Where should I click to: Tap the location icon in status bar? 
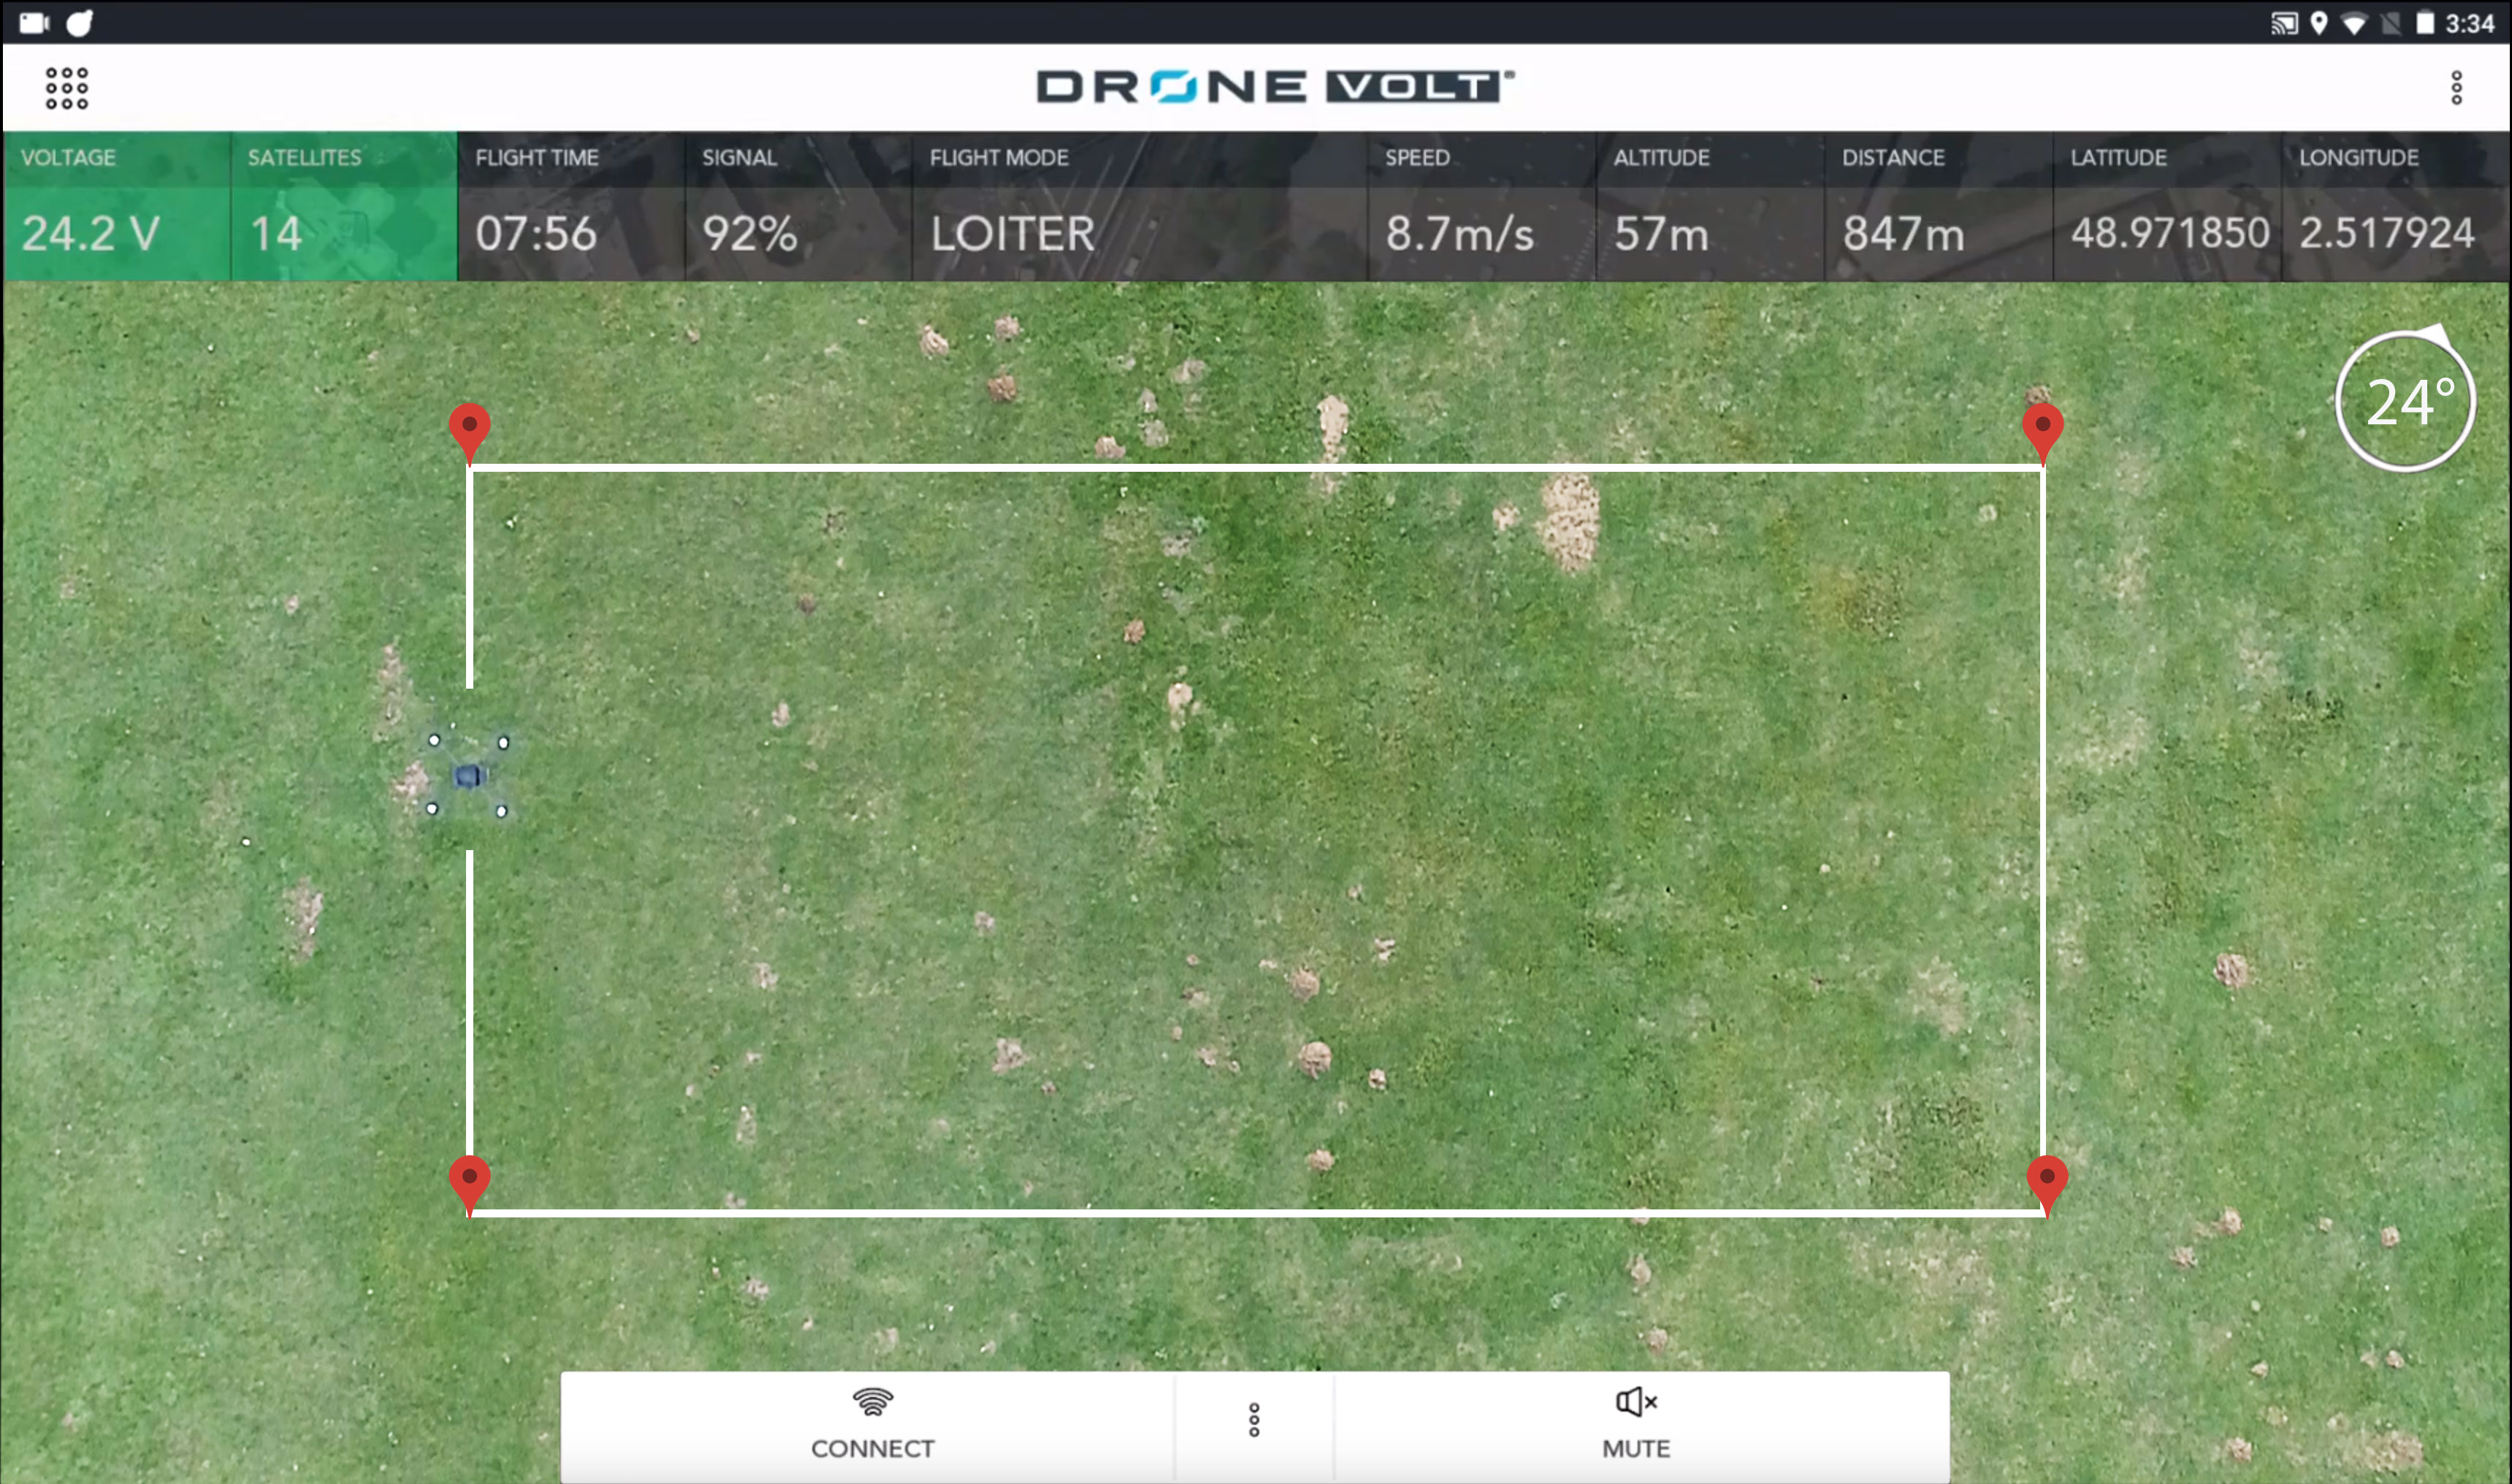pos(2319,23)
